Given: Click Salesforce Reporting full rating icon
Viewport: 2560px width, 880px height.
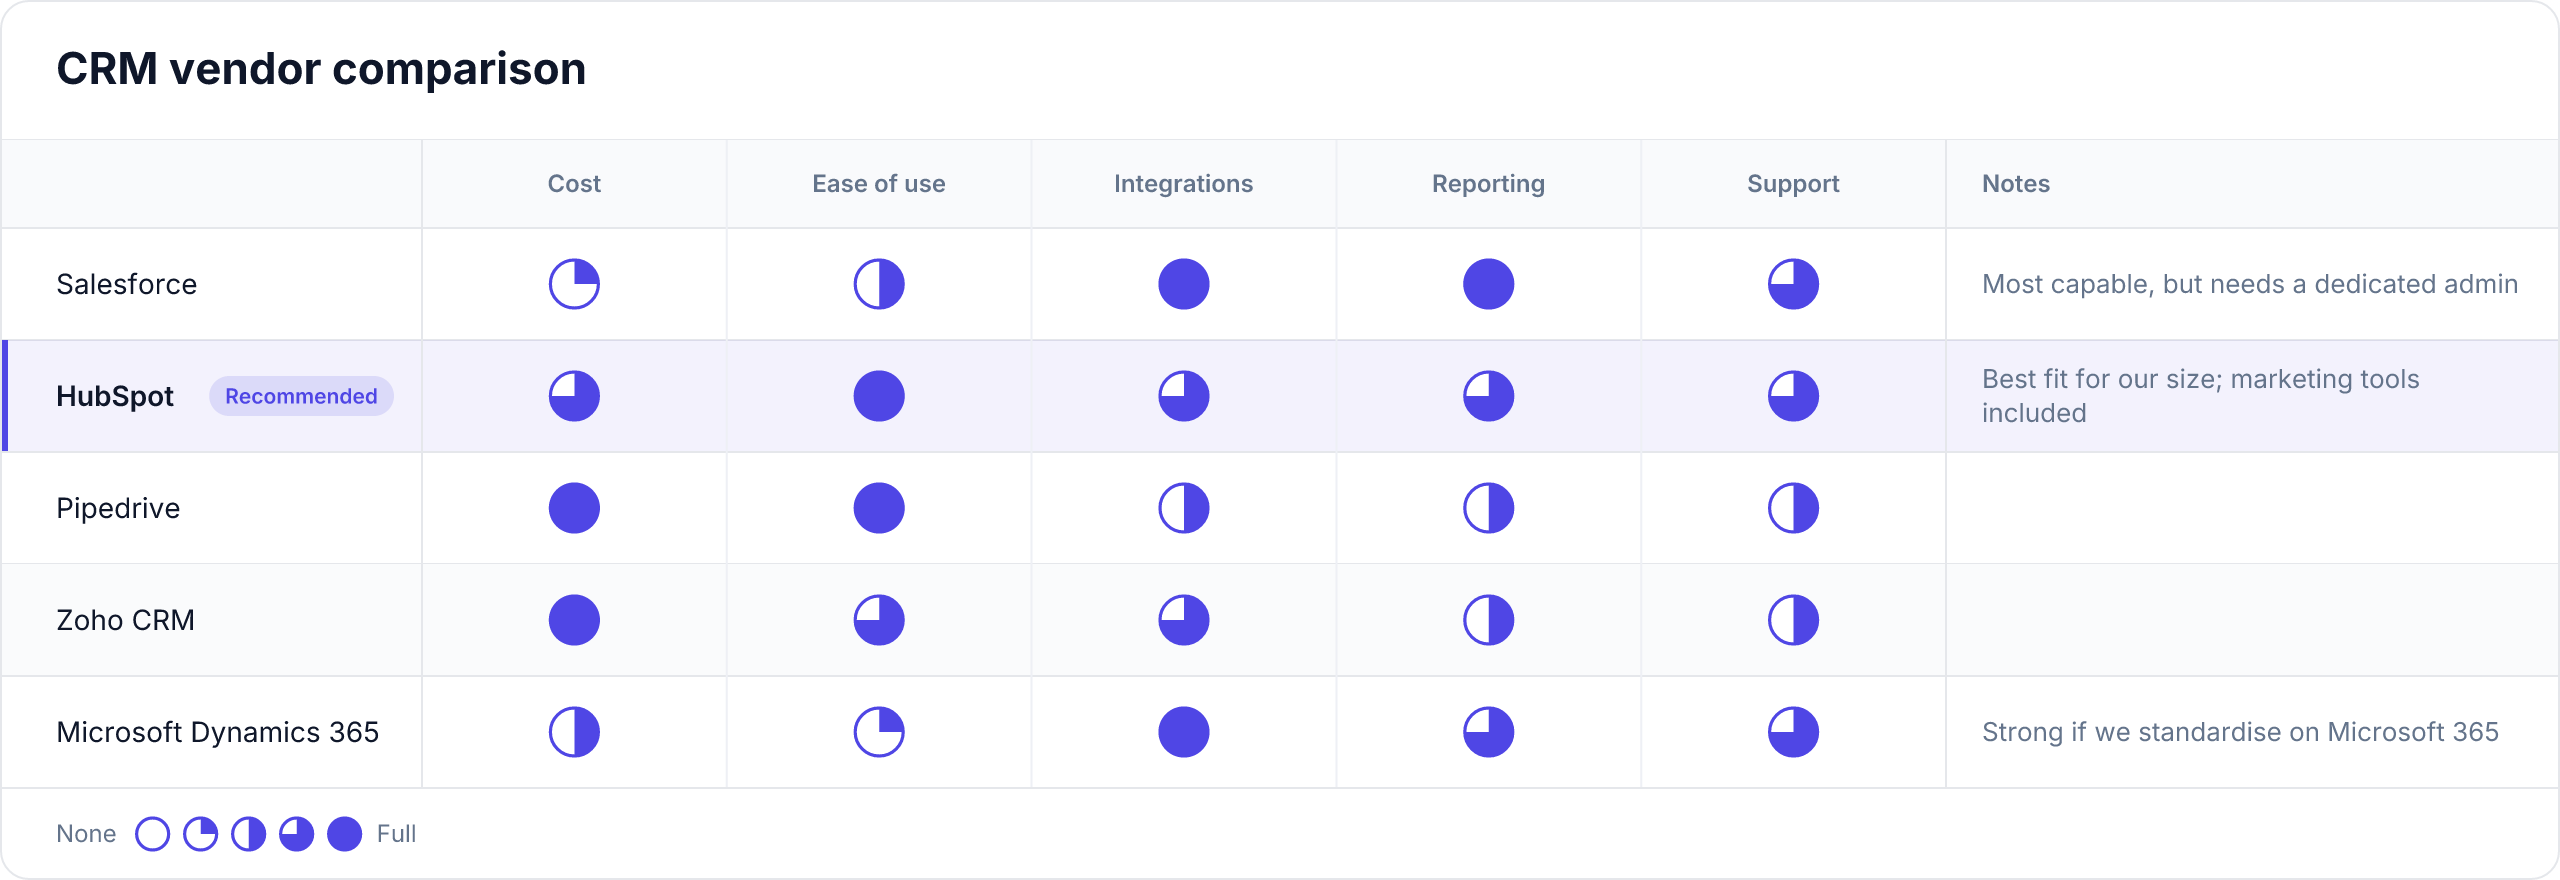Looking at the screenshot, I should coord(1489,284).
